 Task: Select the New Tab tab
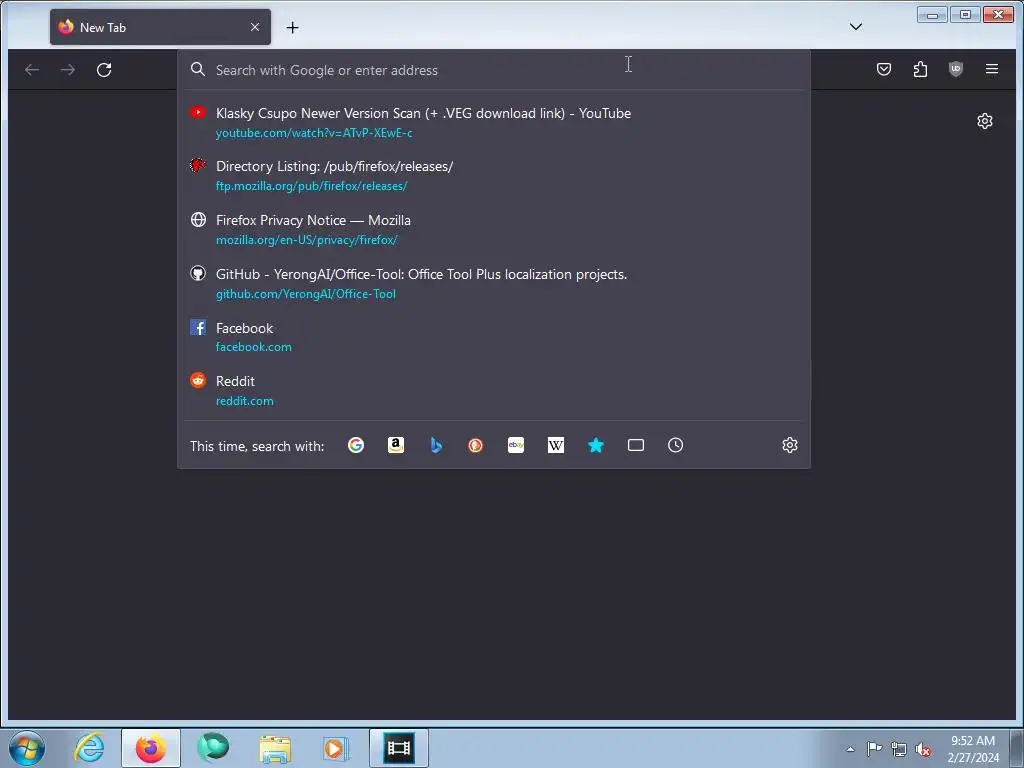click(160, 27)
